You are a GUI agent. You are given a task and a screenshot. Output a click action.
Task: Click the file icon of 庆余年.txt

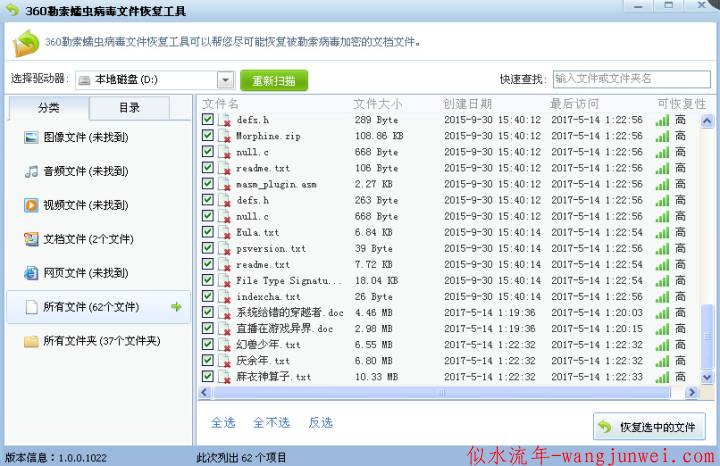[225, 361]
